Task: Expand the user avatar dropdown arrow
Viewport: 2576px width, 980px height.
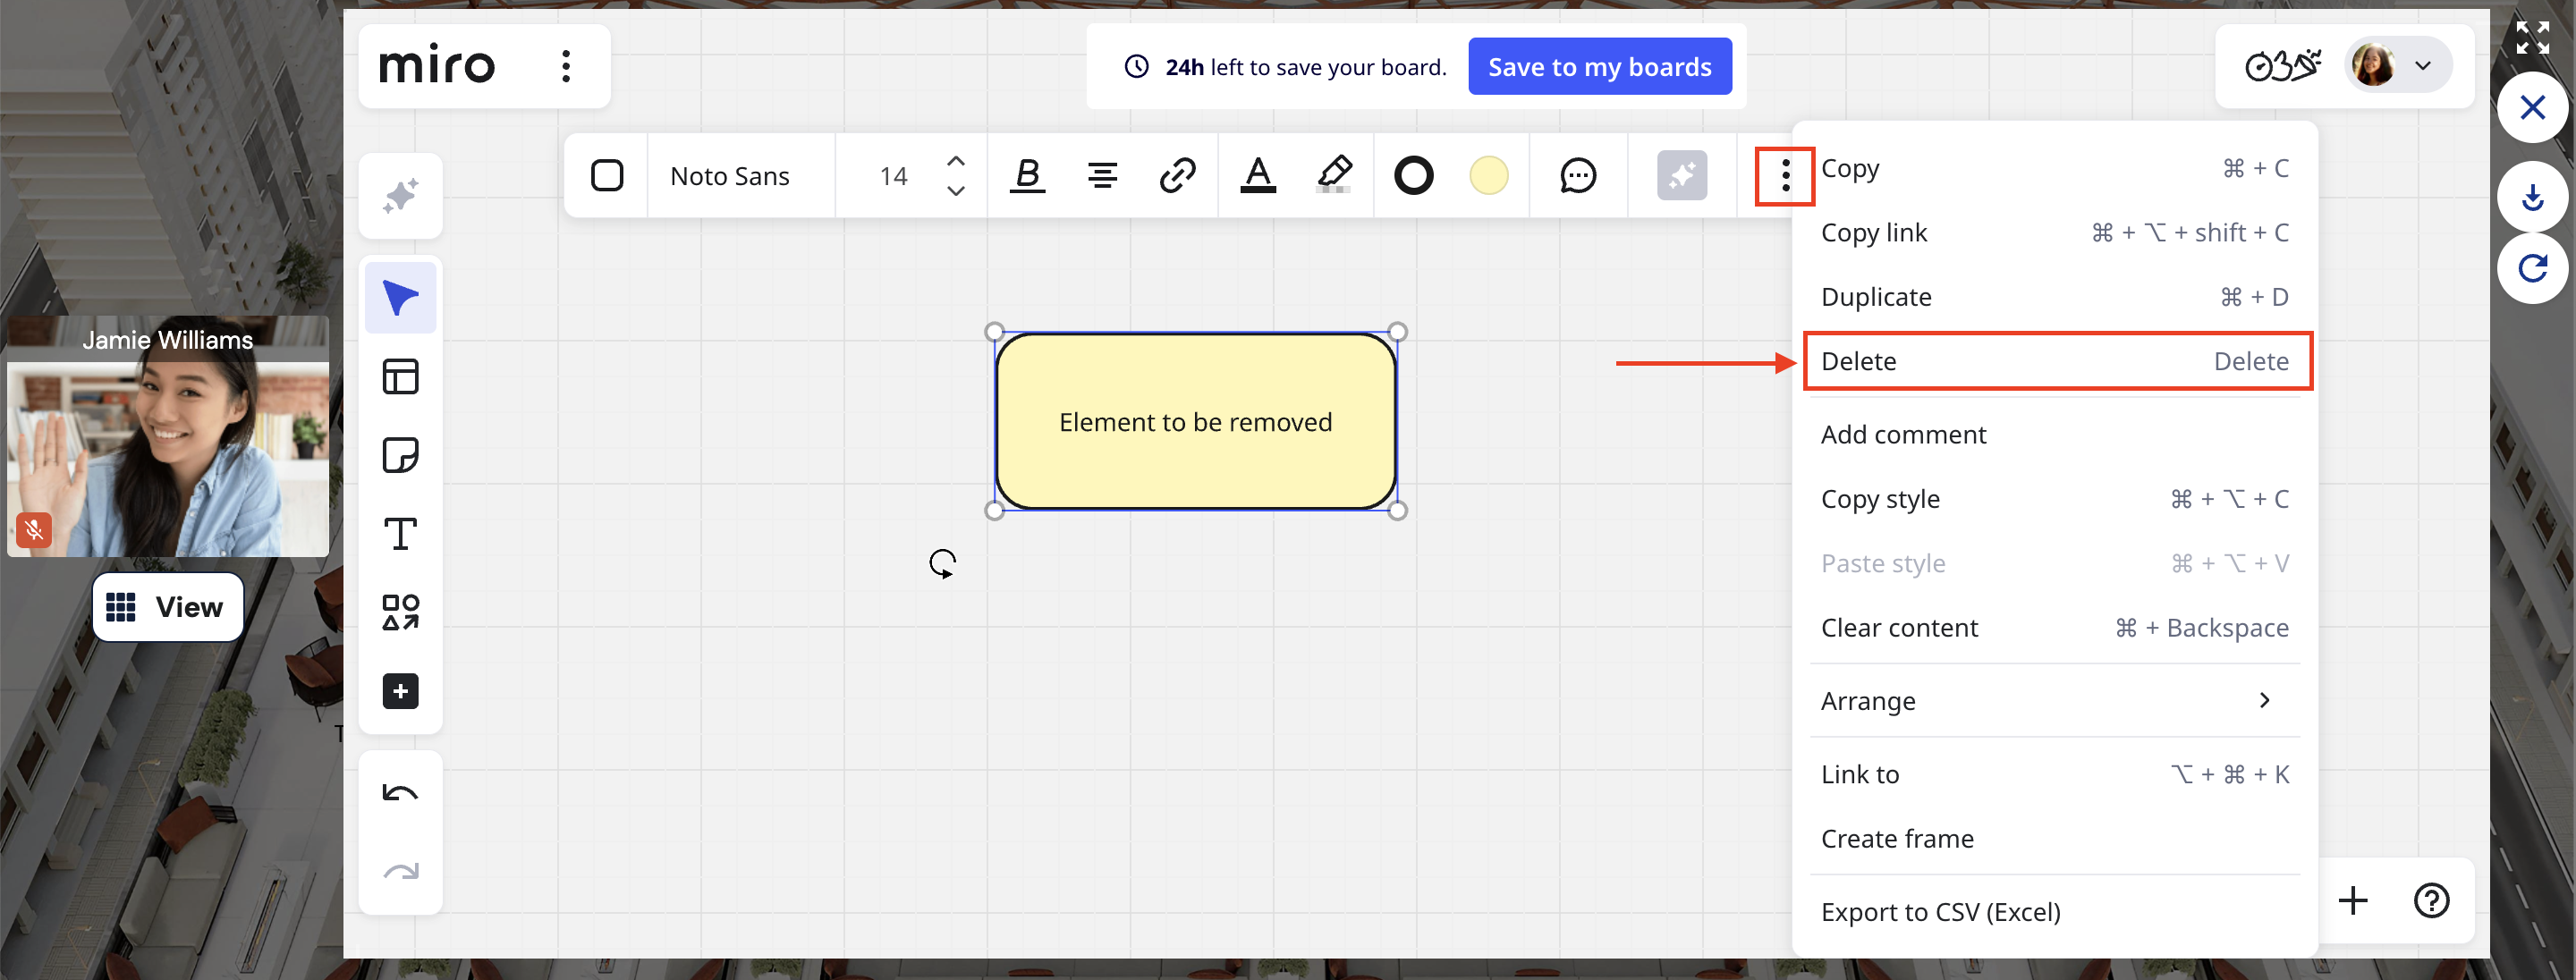Action: (x=2422, y=67)
